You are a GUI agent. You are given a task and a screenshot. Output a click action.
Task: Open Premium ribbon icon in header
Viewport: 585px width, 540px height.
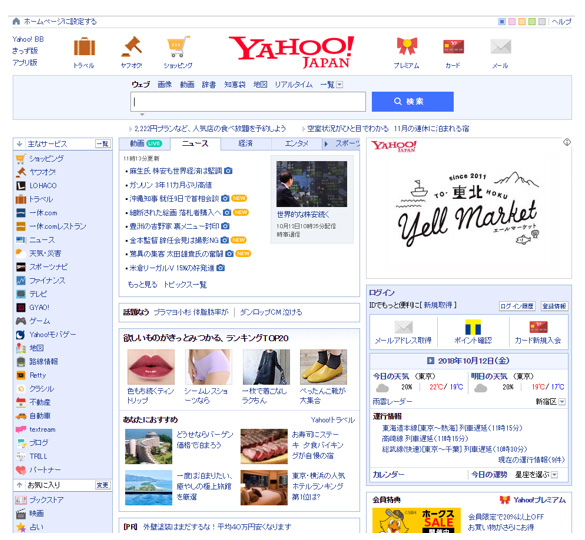coord(407,47)
